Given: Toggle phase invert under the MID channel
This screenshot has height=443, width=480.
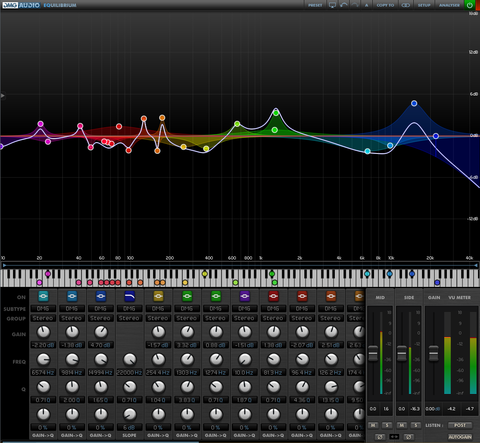Looking at the screenshot, I should [380, 436].
